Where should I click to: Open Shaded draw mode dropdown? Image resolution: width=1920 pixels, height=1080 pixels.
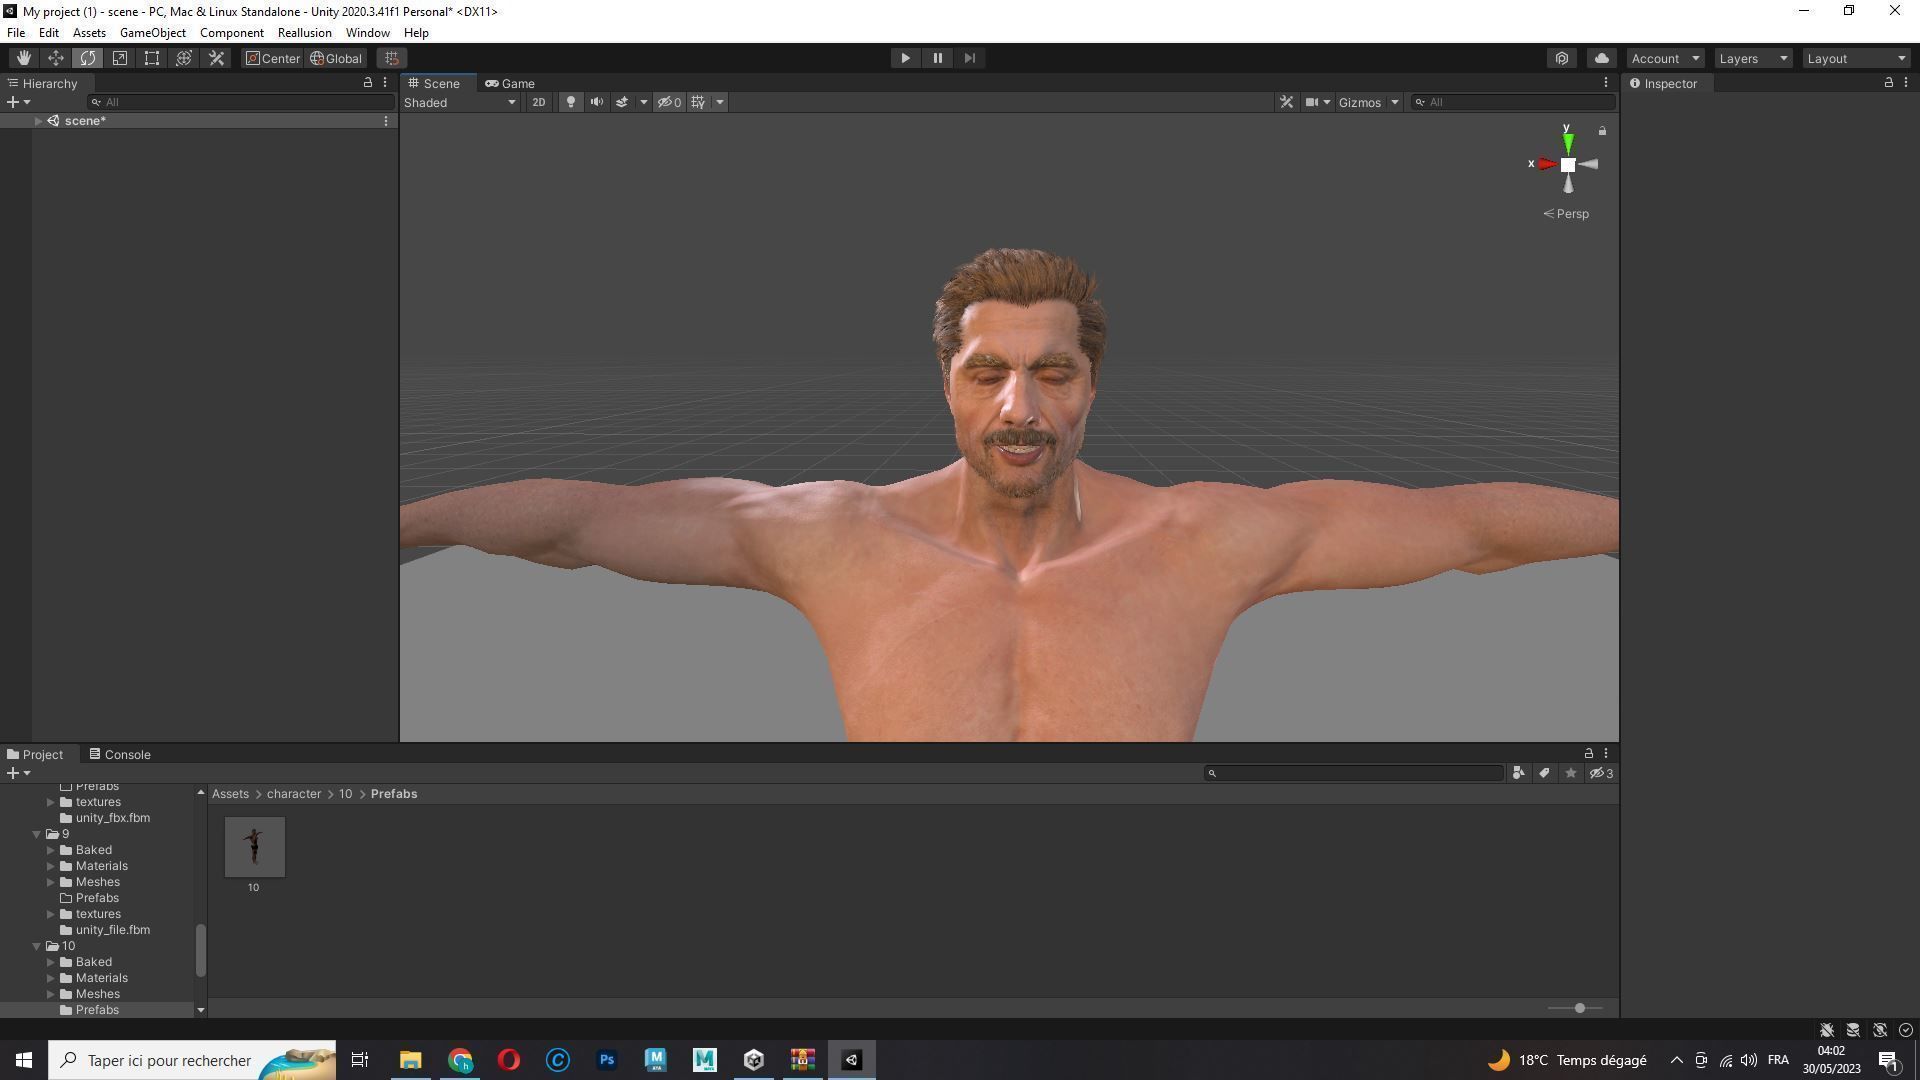(460, 102)
